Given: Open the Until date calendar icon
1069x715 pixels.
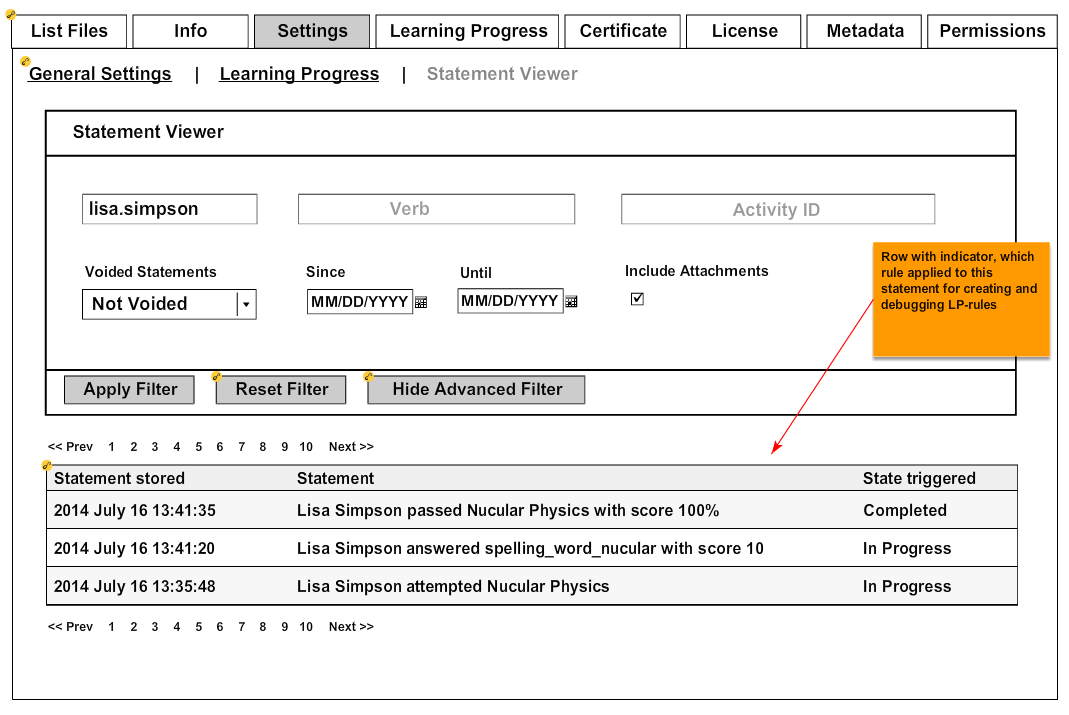Looking at the screenshot, I should tap(571, 301).
